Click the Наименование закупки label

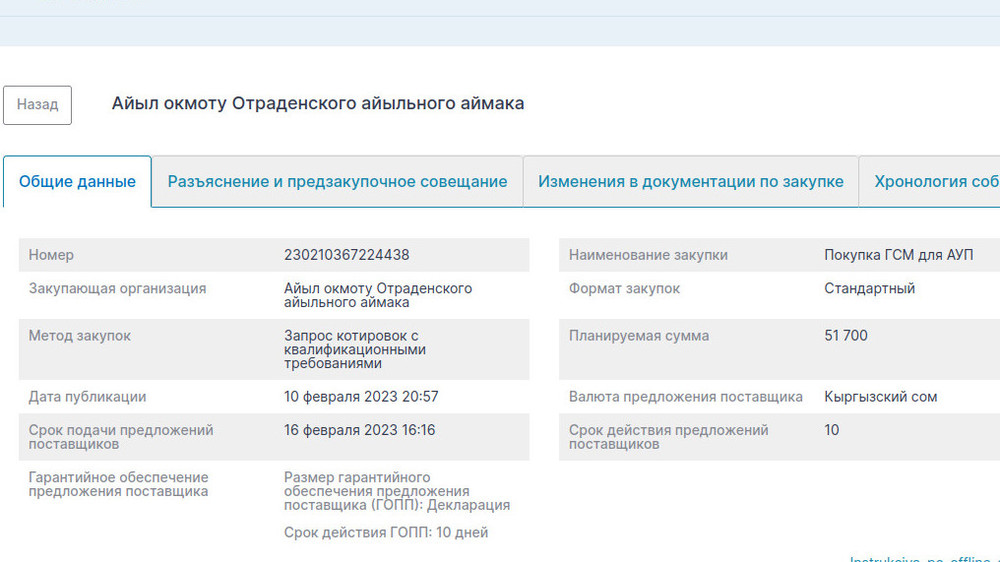pyautogui.click(x=648, y=255)
